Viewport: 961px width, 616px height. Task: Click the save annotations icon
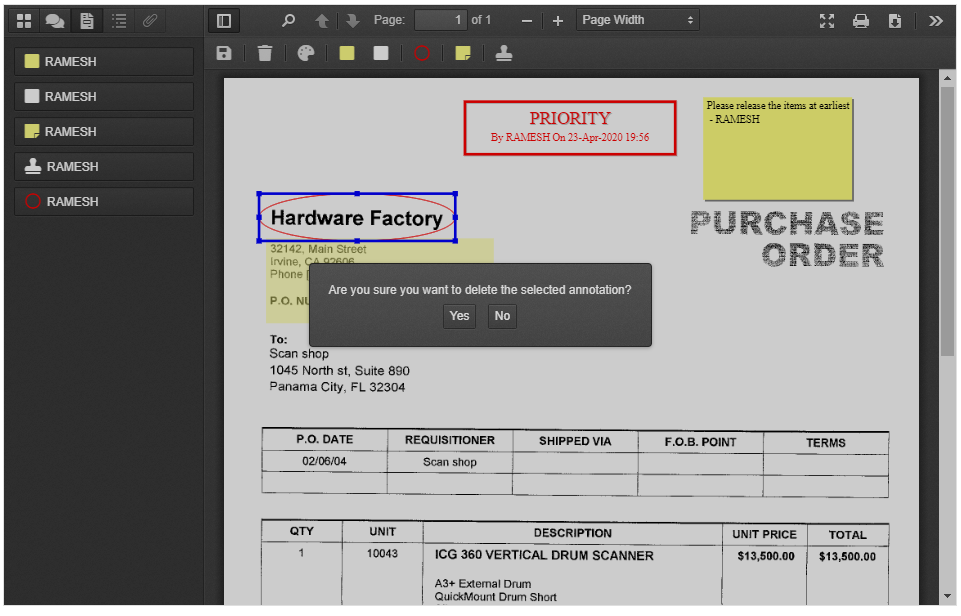tap(224, 53)
